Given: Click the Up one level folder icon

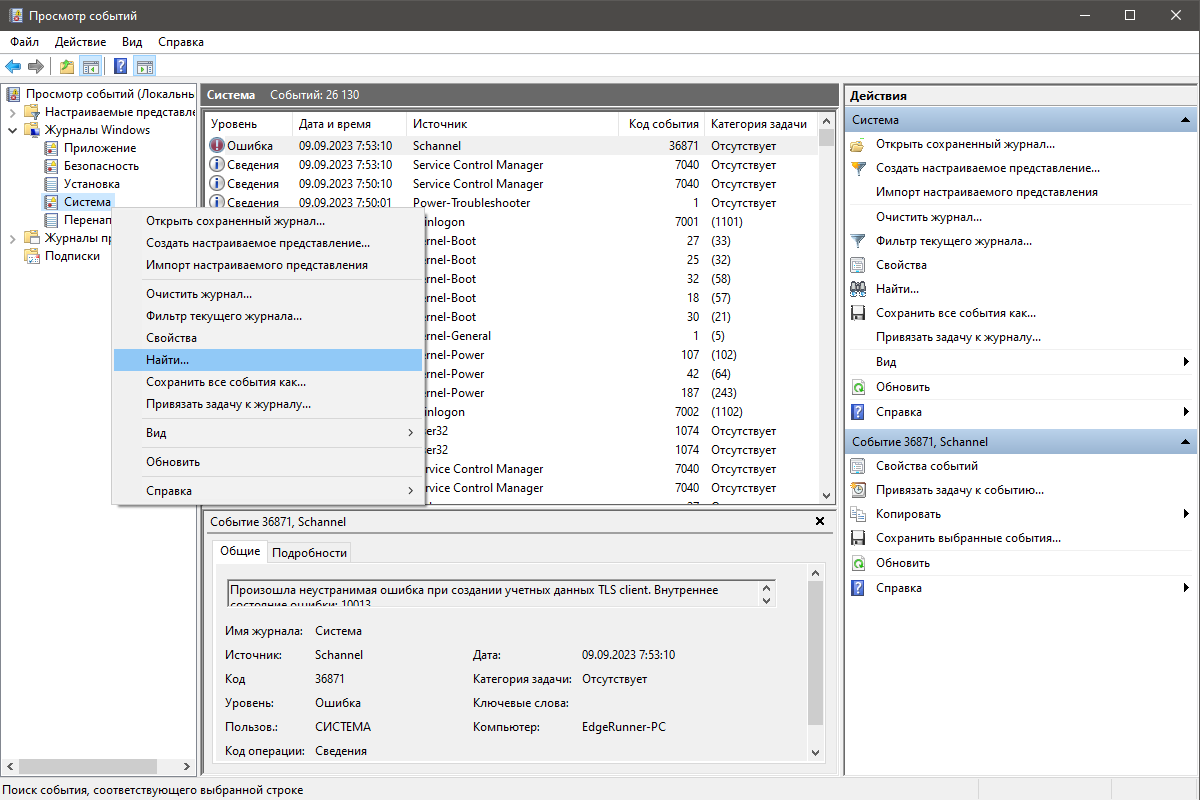Looking at the screenshot, I should pos(66,67).
